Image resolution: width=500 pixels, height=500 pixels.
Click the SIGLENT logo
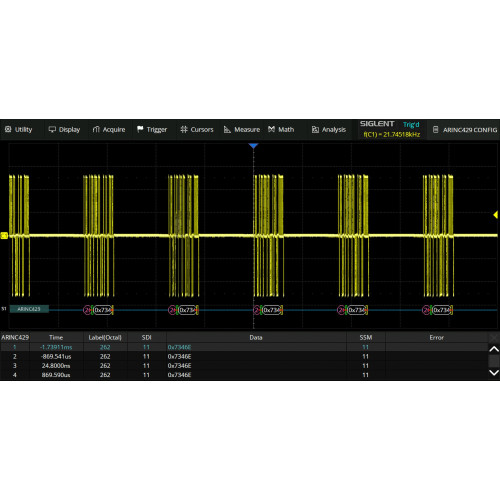pos(377,124)
